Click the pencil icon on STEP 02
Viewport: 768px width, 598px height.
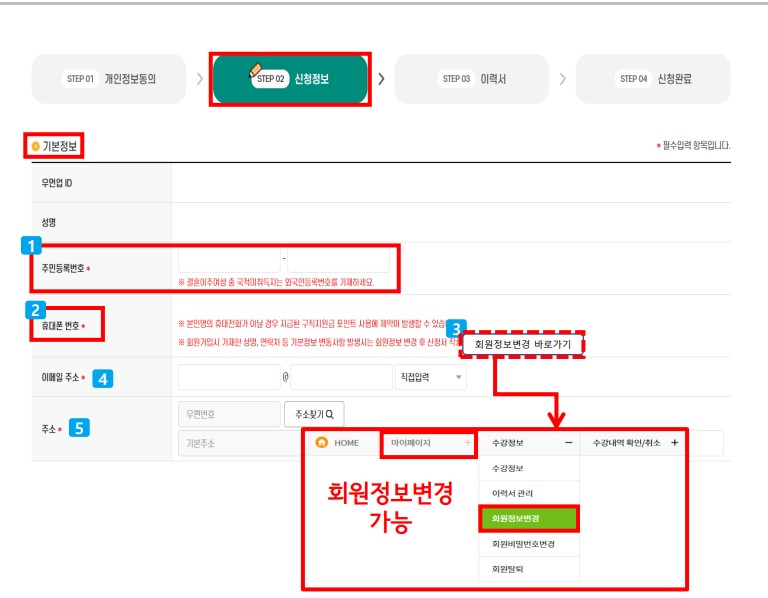pyautogui.click(x=255, y=70)
